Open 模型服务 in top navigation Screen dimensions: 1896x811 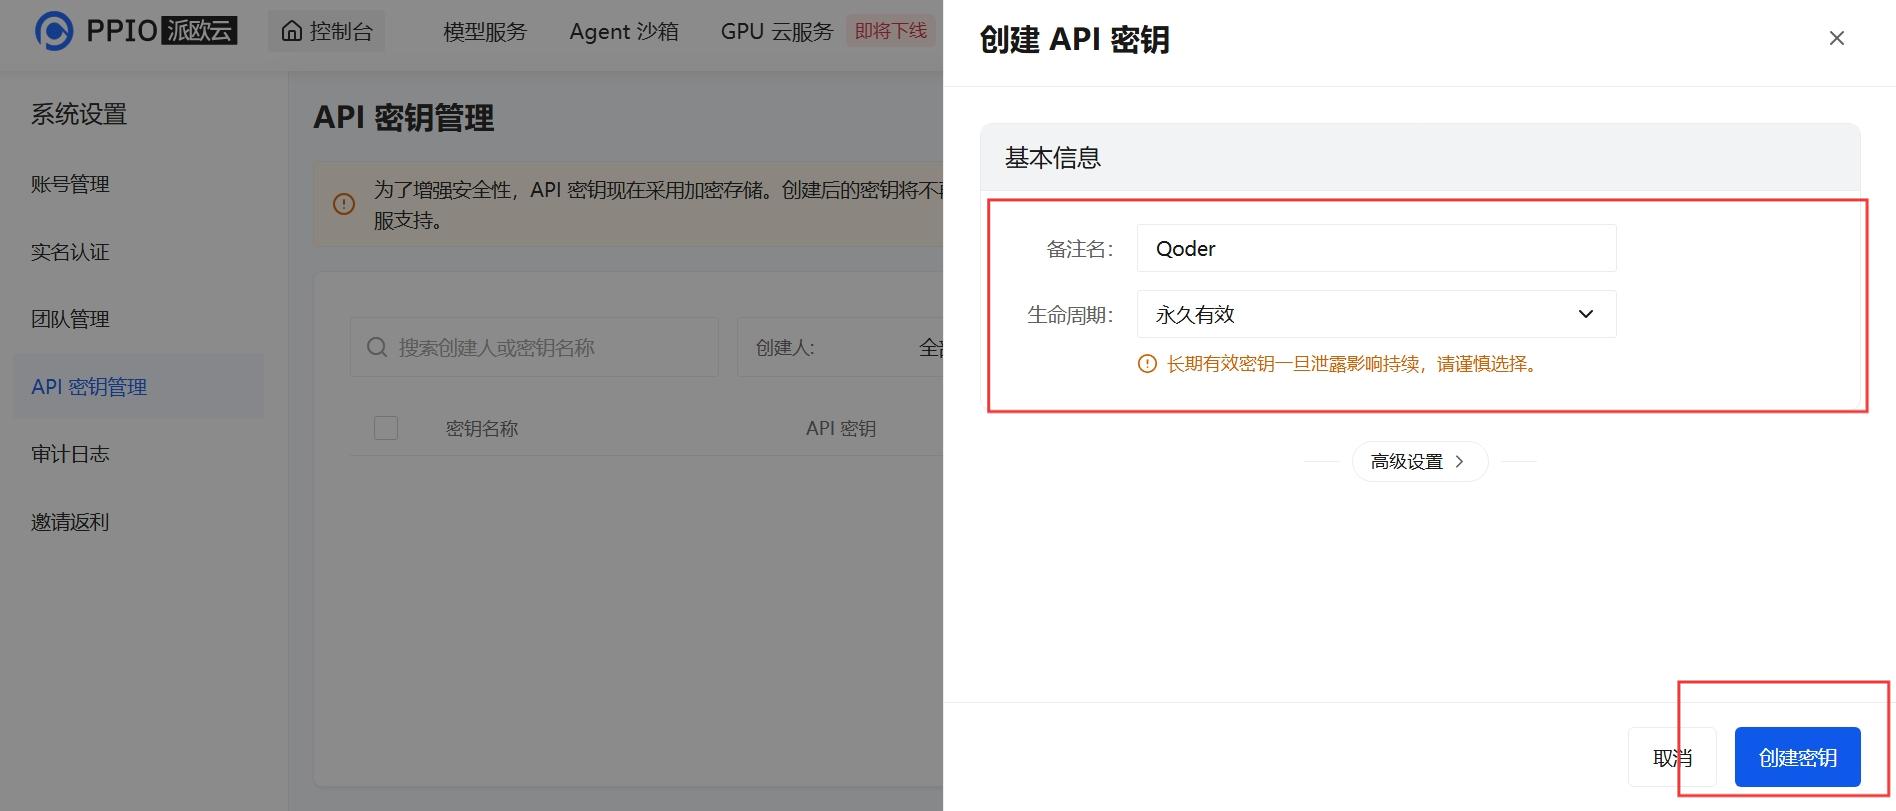tap(485, 31)
